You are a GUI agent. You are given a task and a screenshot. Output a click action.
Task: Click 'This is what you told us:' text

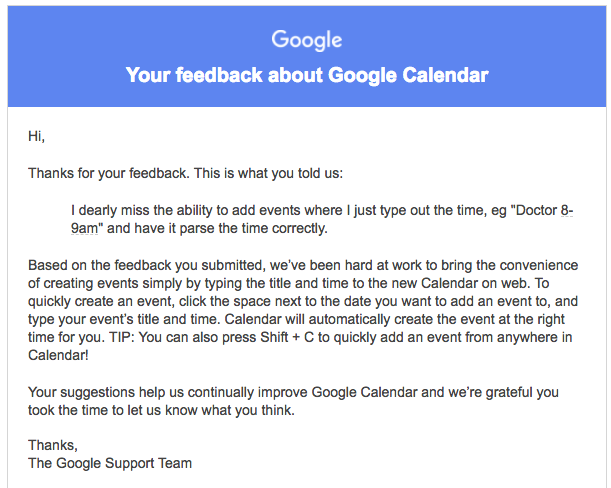268,173
